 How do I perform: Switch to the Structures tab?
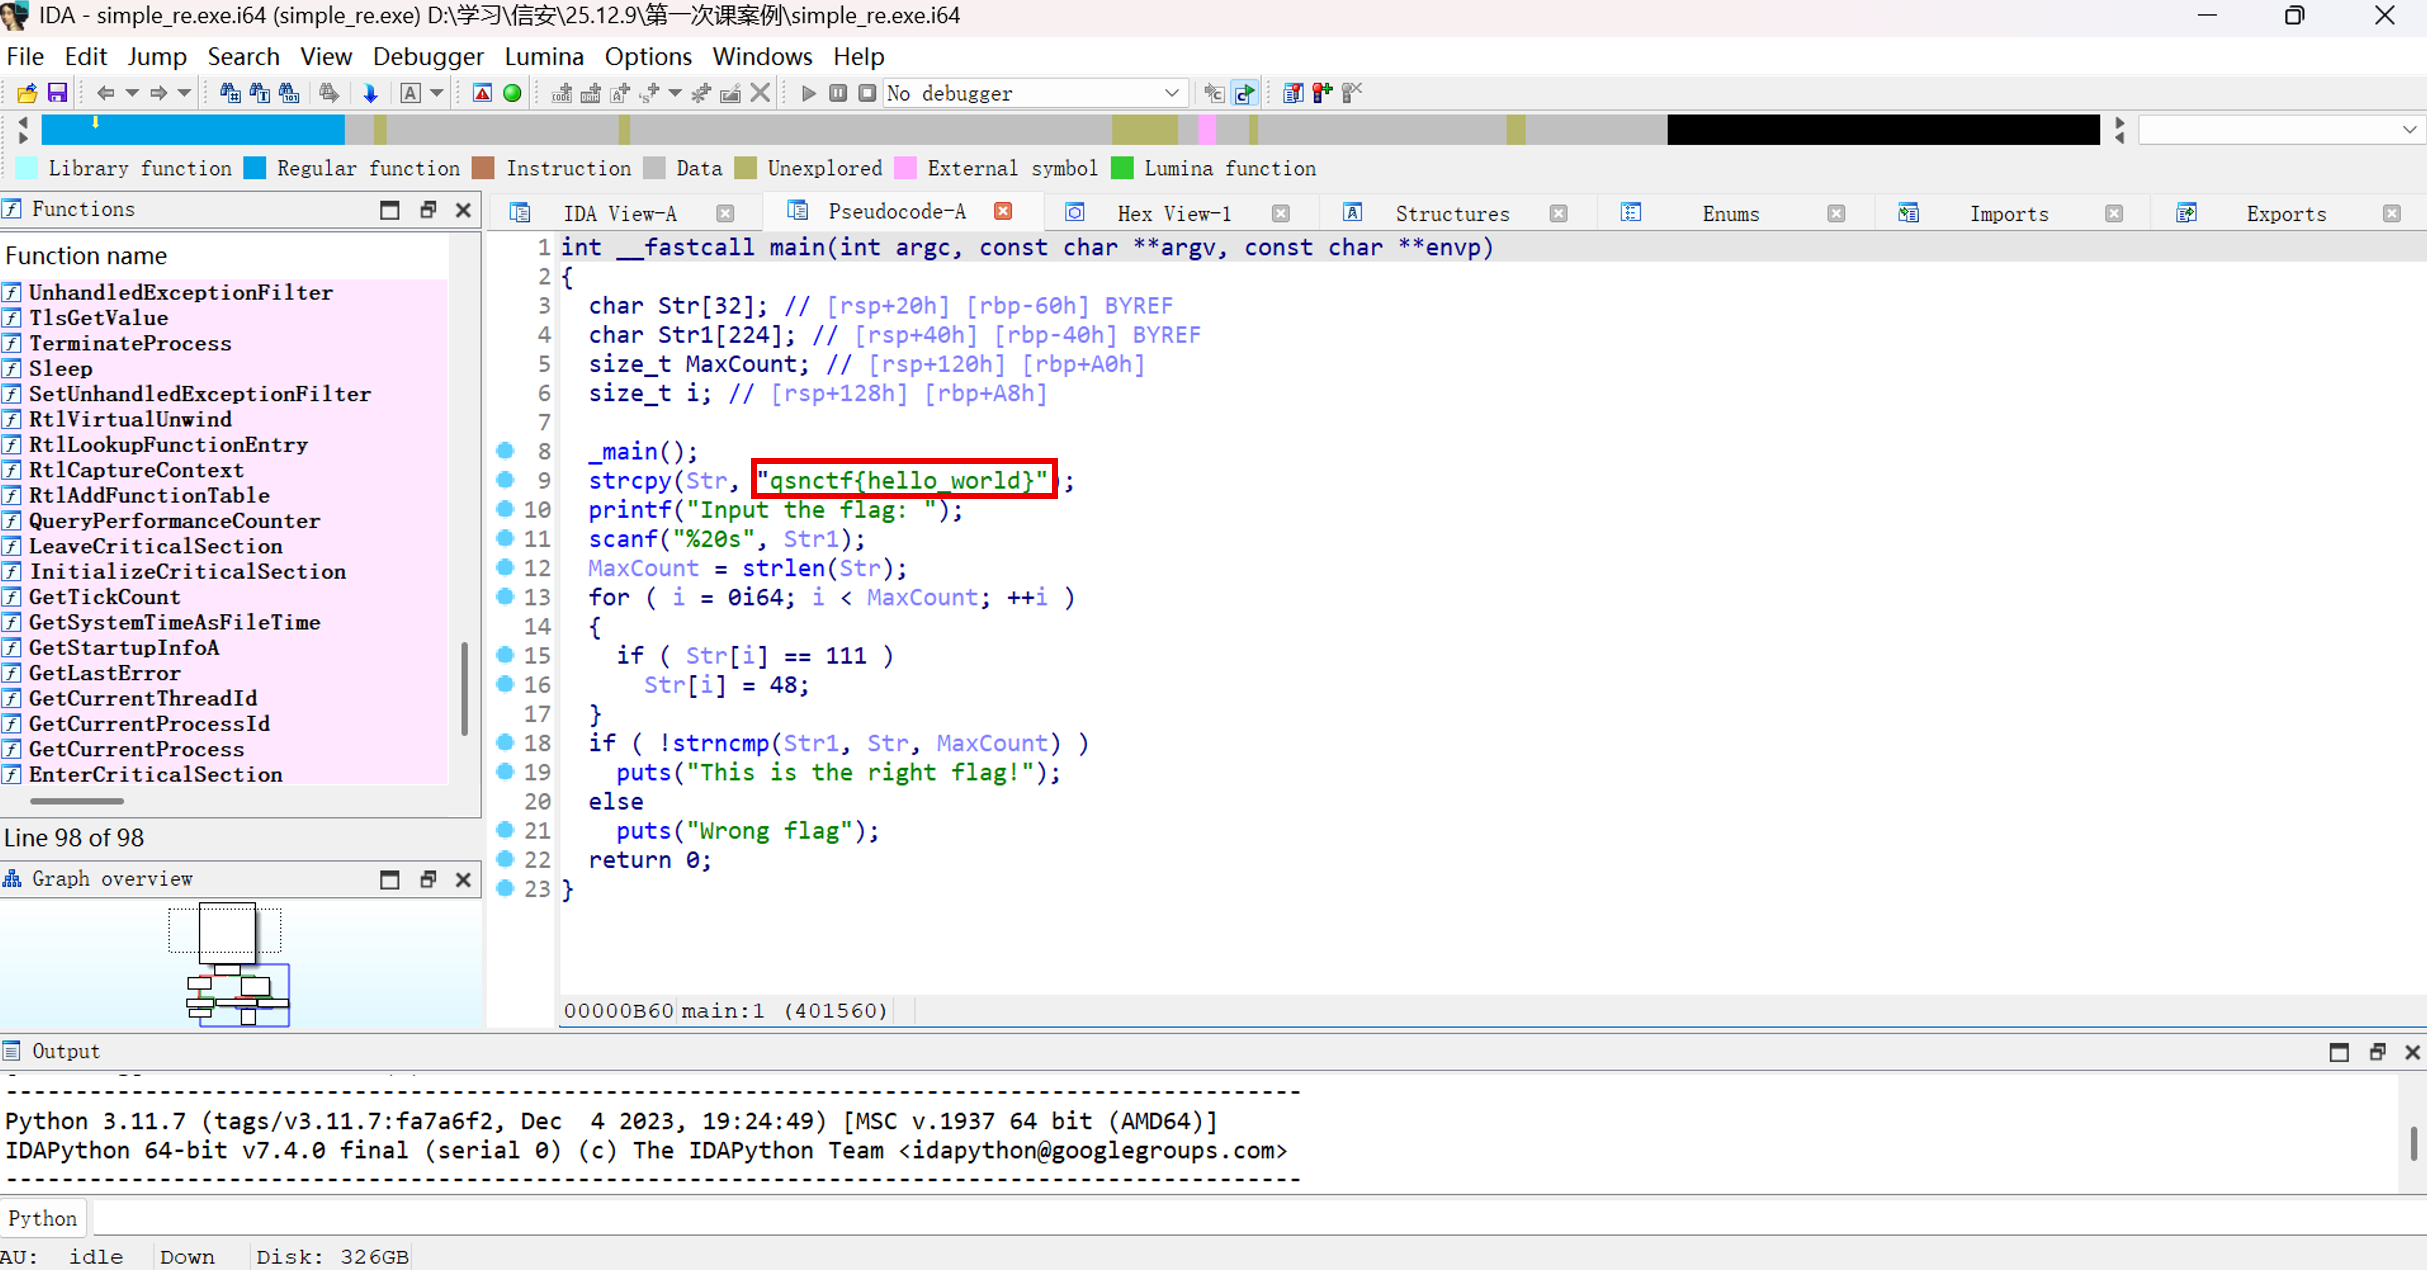coord(1452,213)
